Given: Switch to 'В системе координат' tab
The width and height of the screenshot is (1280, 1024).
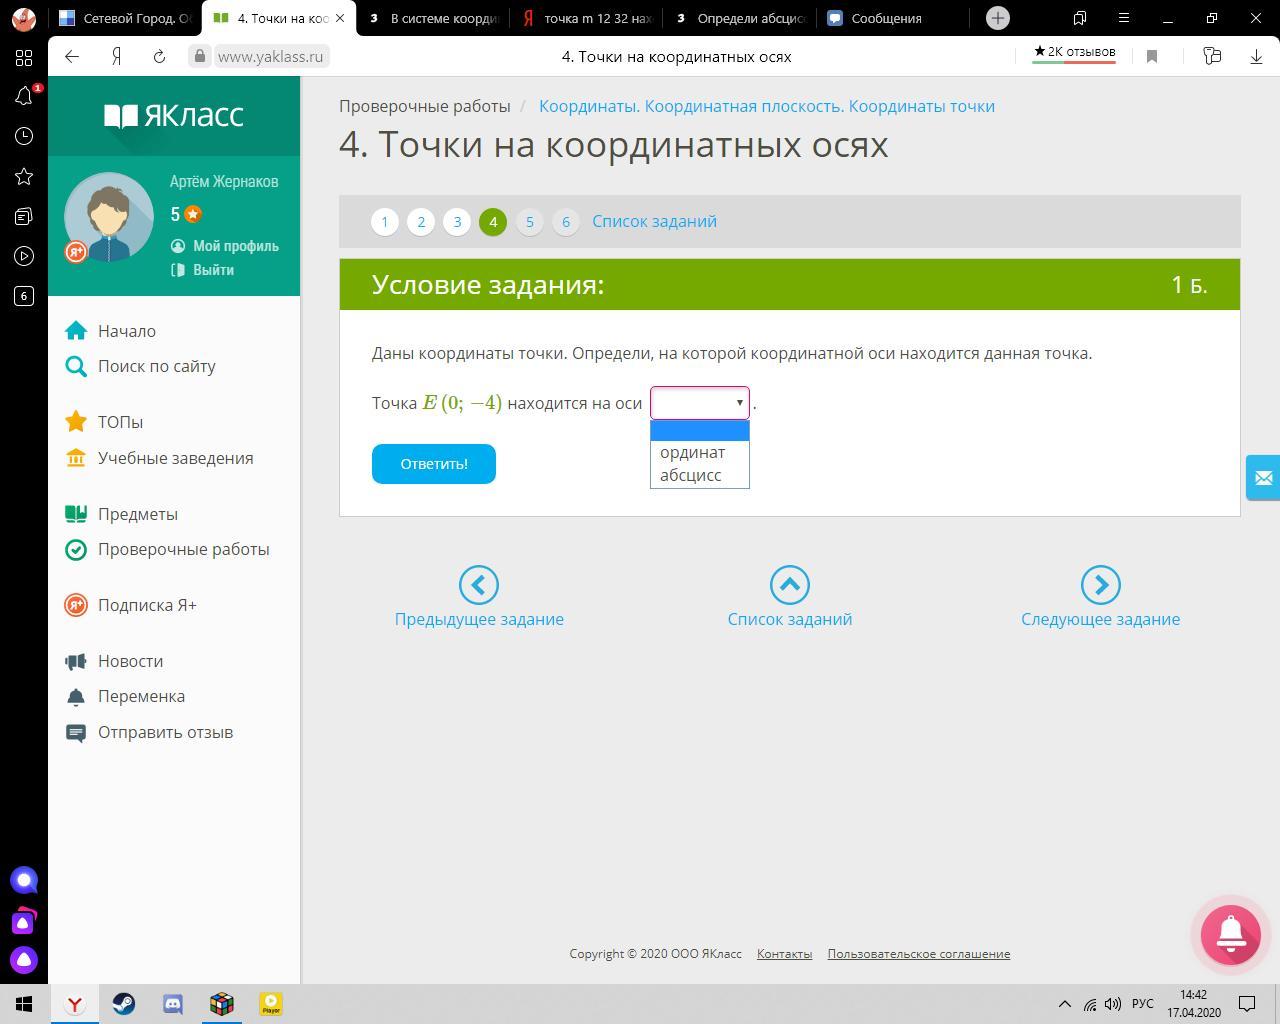Looking at the screenshot, I should click(435, 18).
